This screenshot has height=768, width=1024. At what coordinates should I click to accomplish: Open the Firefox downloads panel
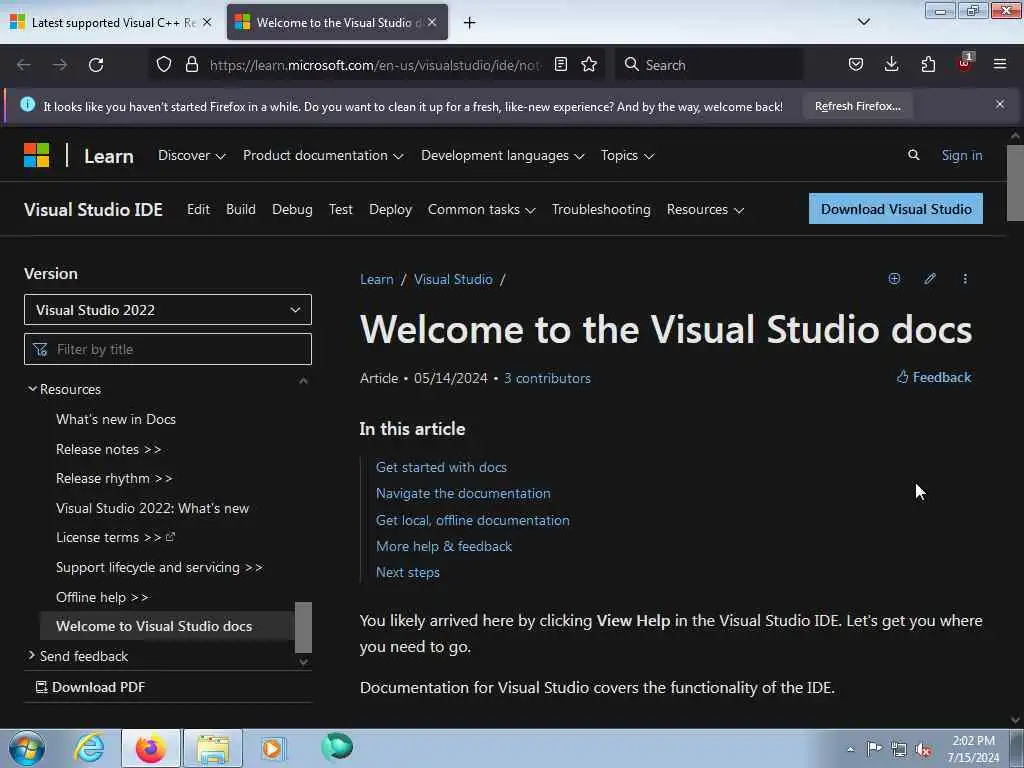pos(891,65)
